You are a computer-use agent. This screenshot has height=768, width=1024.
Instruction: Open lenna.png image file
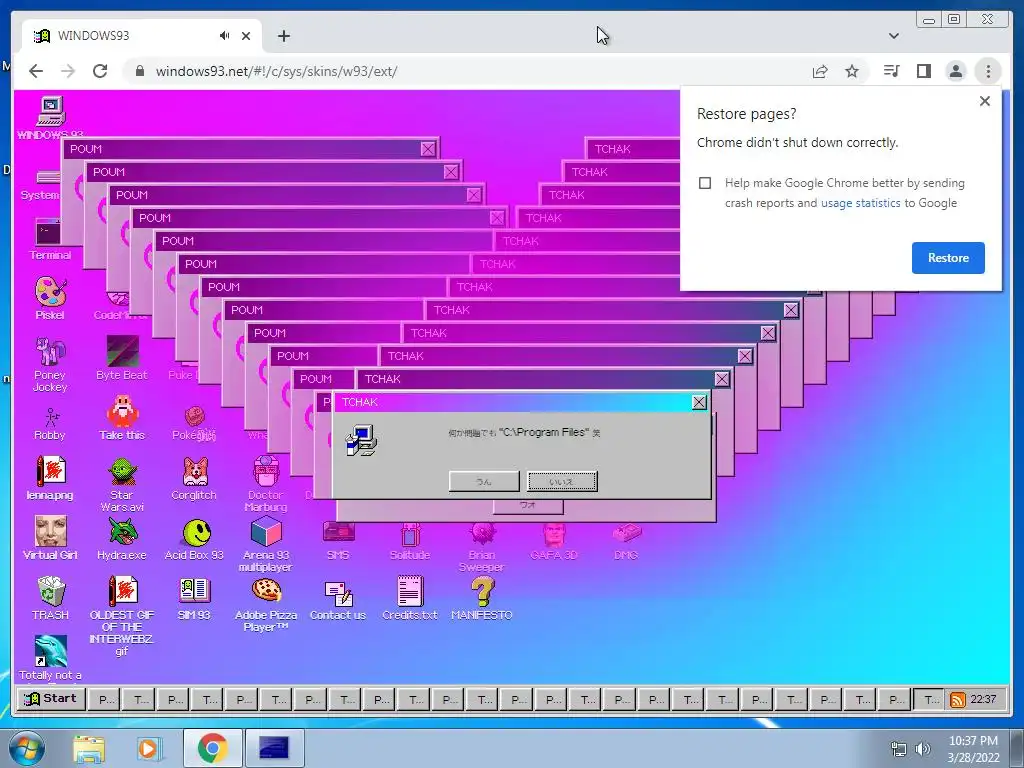tap(50, 478)
